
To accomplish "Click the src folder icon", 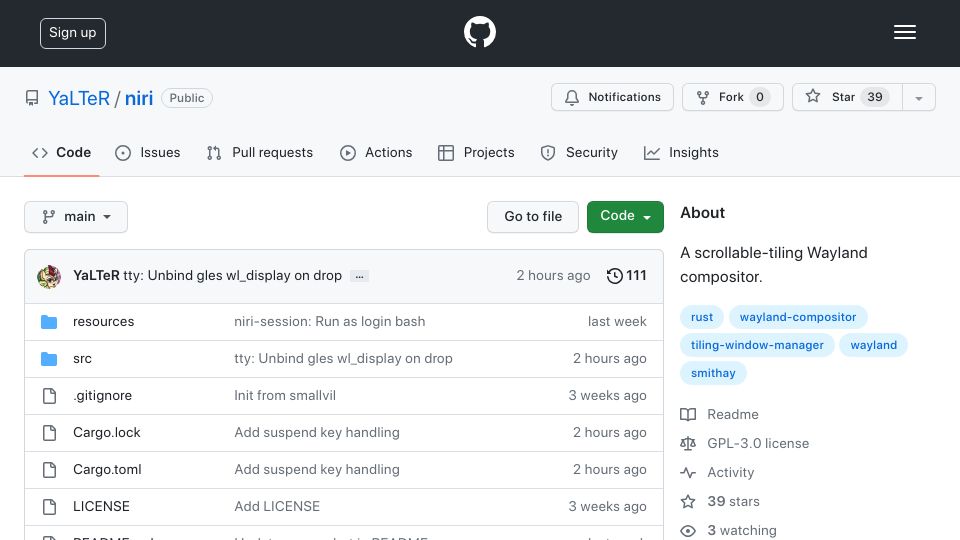I will coord(49,359).
